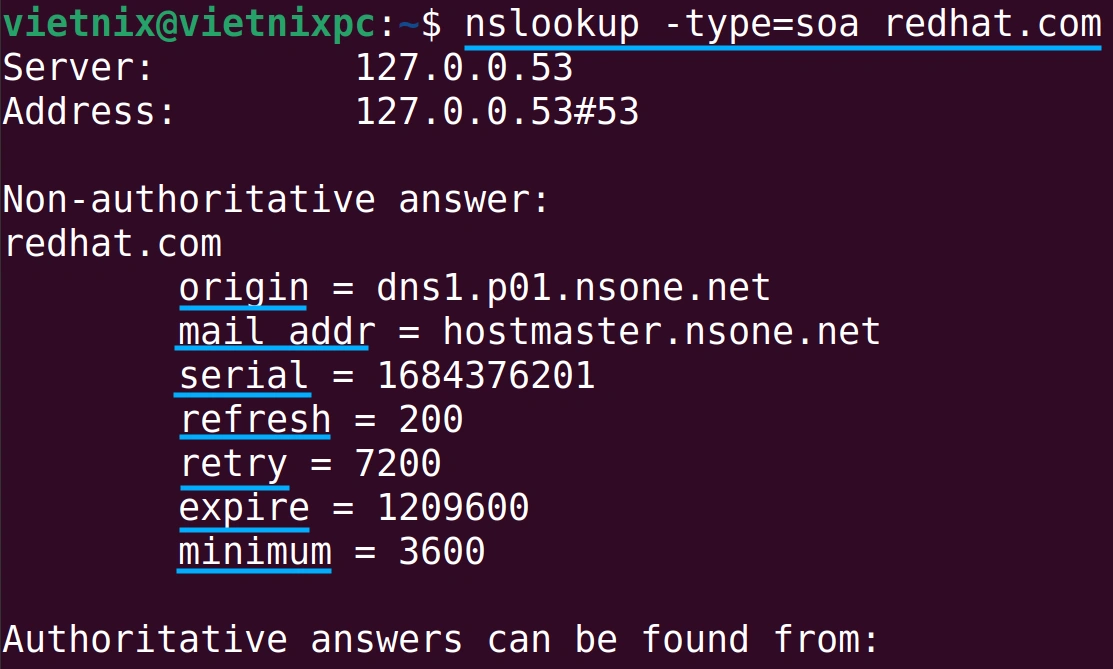
Task: Click the Non-authoritative answer: line
Action: (x=276, y=200)
